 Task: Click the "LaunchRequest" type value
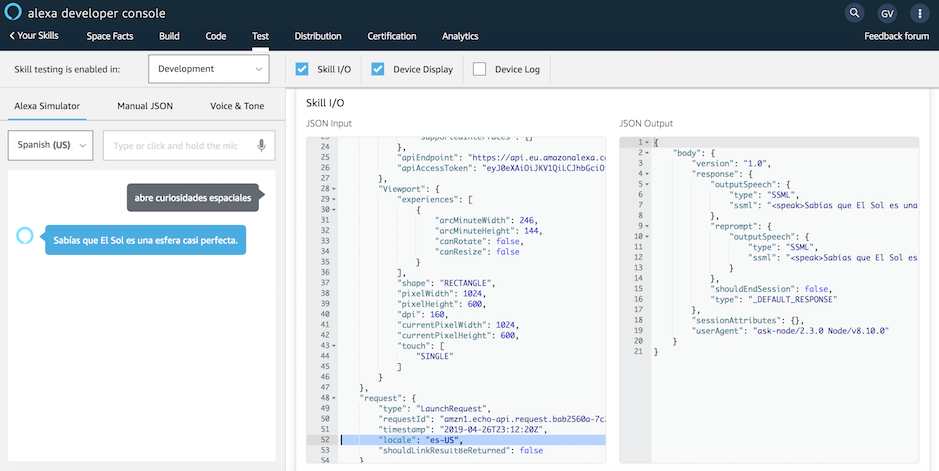[x=453, y=409]
